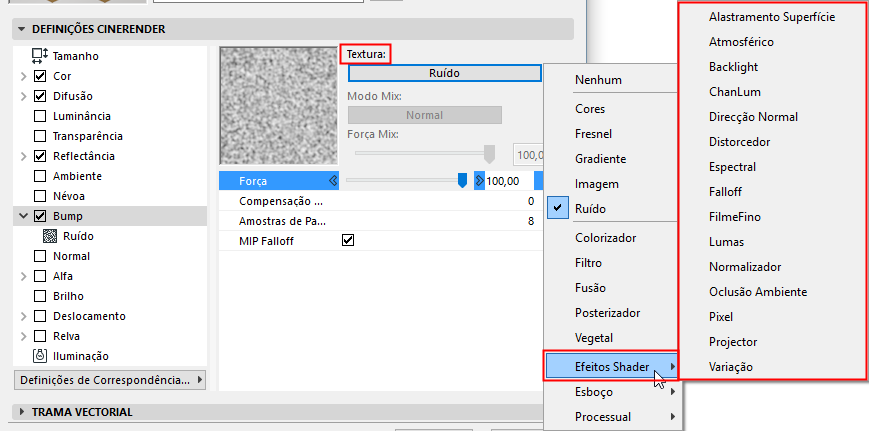Image resolution: width=869 pixels, height=431 pixels.
Task: Enable the Névoa channel checkbox
Action: [x=40, y=196]
